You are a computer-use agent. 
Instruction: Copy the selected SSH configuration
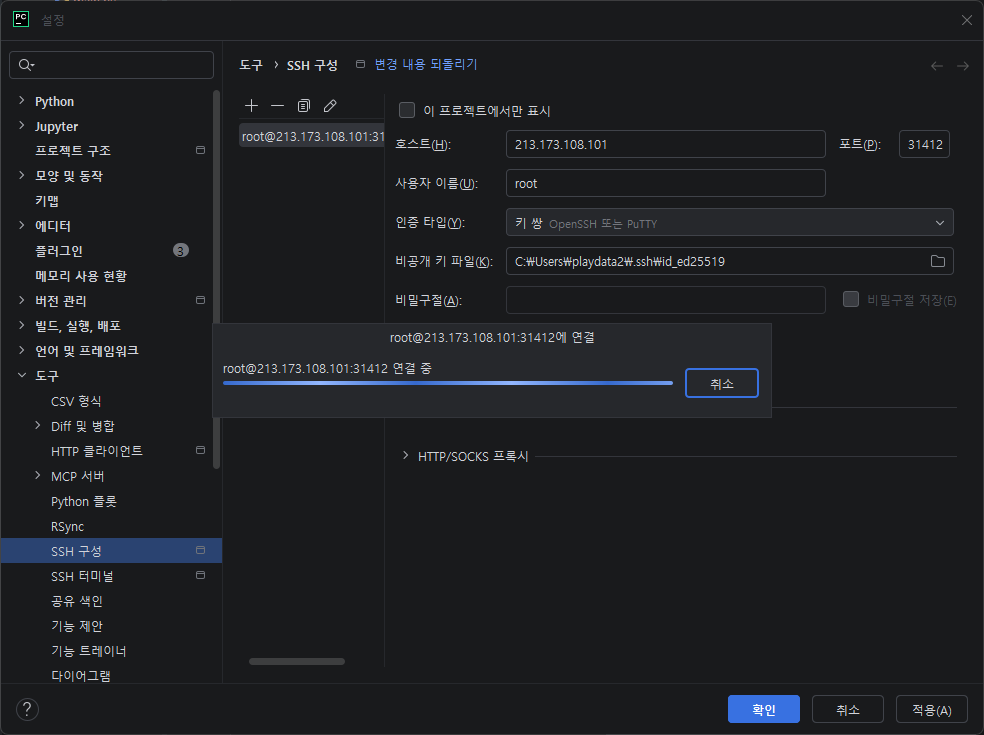[304, 105]
